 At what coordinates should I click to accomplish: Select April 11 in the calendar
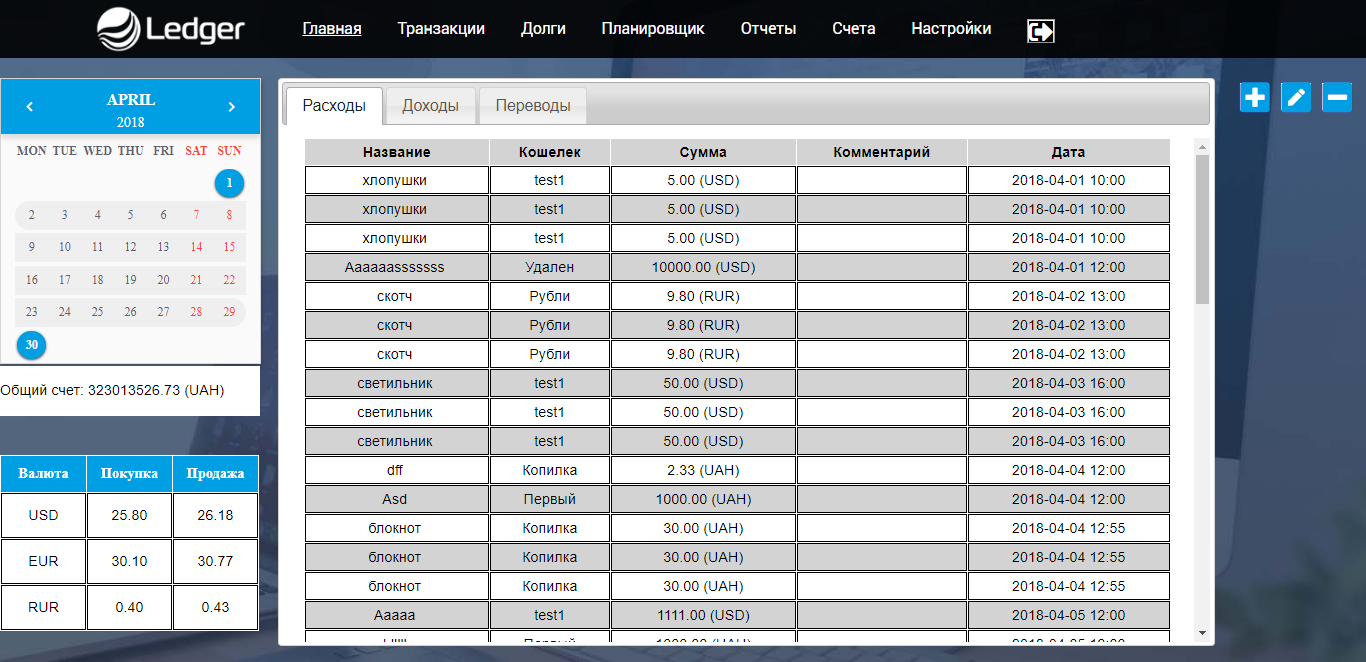97,247
